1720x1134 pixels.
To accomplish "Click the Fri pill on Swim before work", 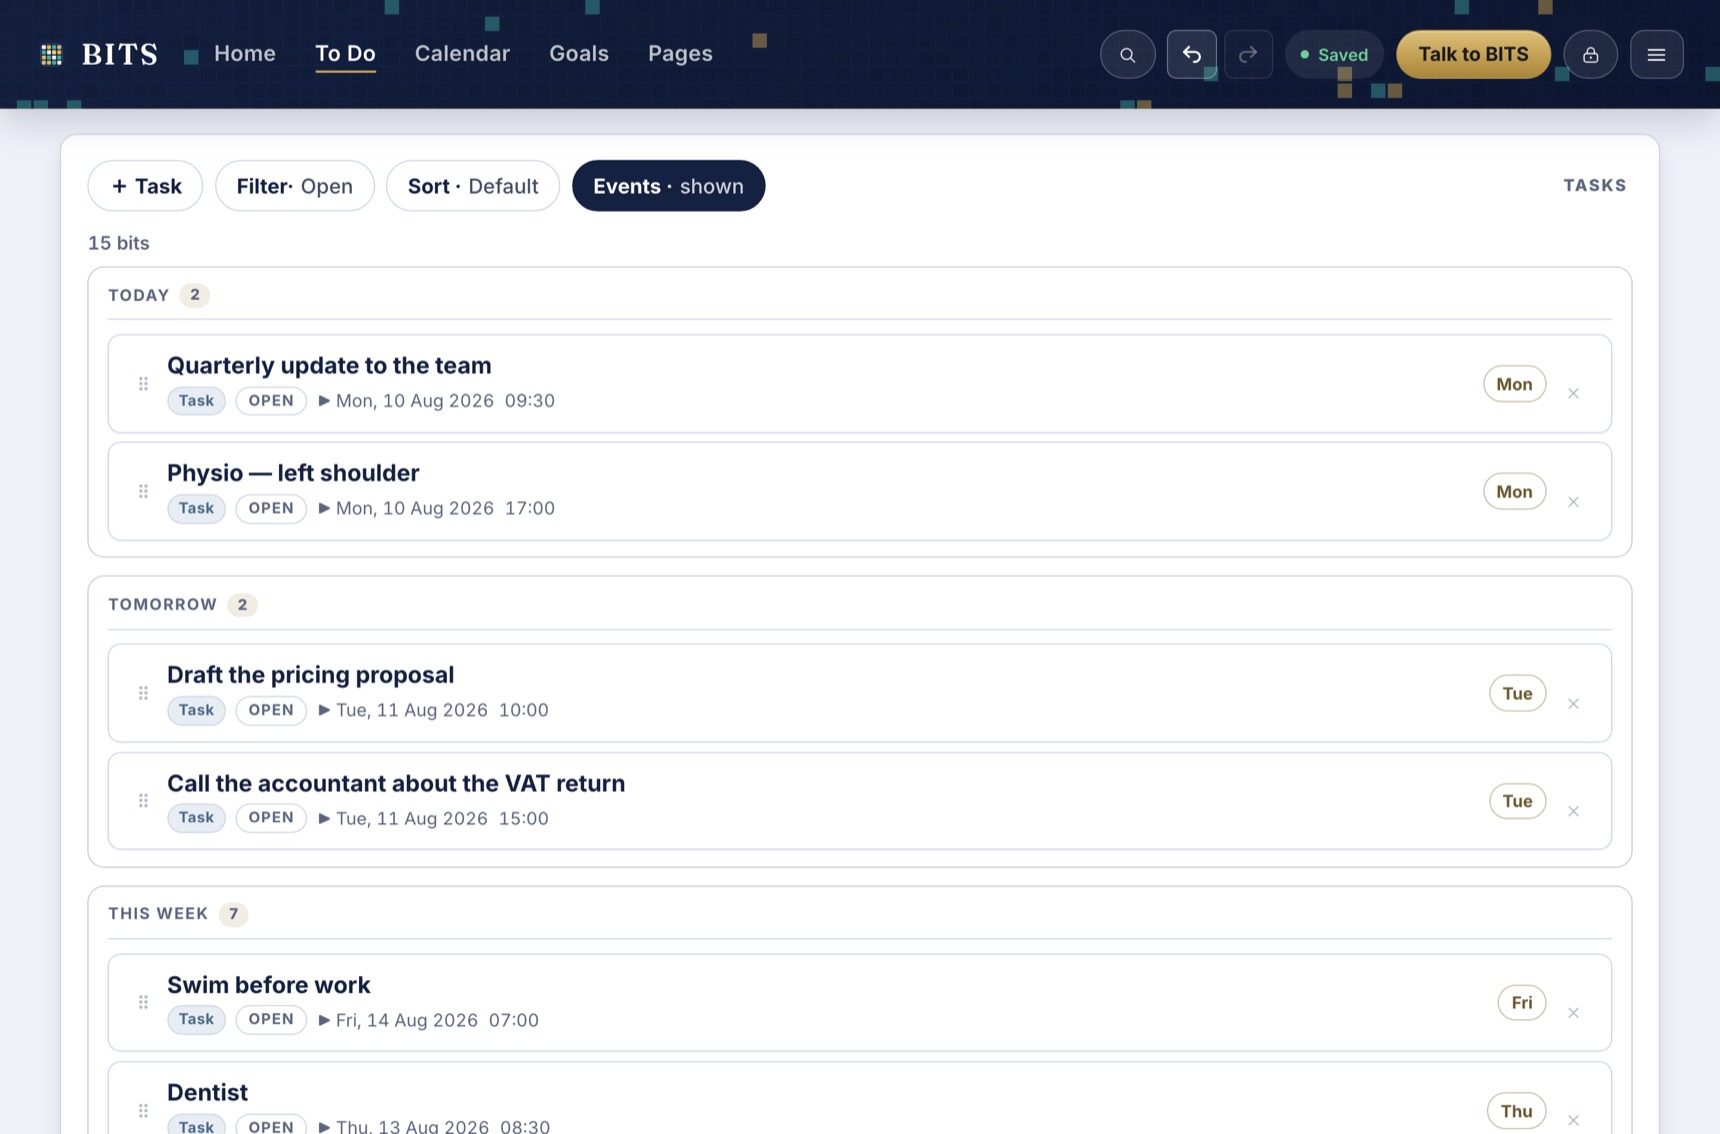I will tap(1521, 1002).
